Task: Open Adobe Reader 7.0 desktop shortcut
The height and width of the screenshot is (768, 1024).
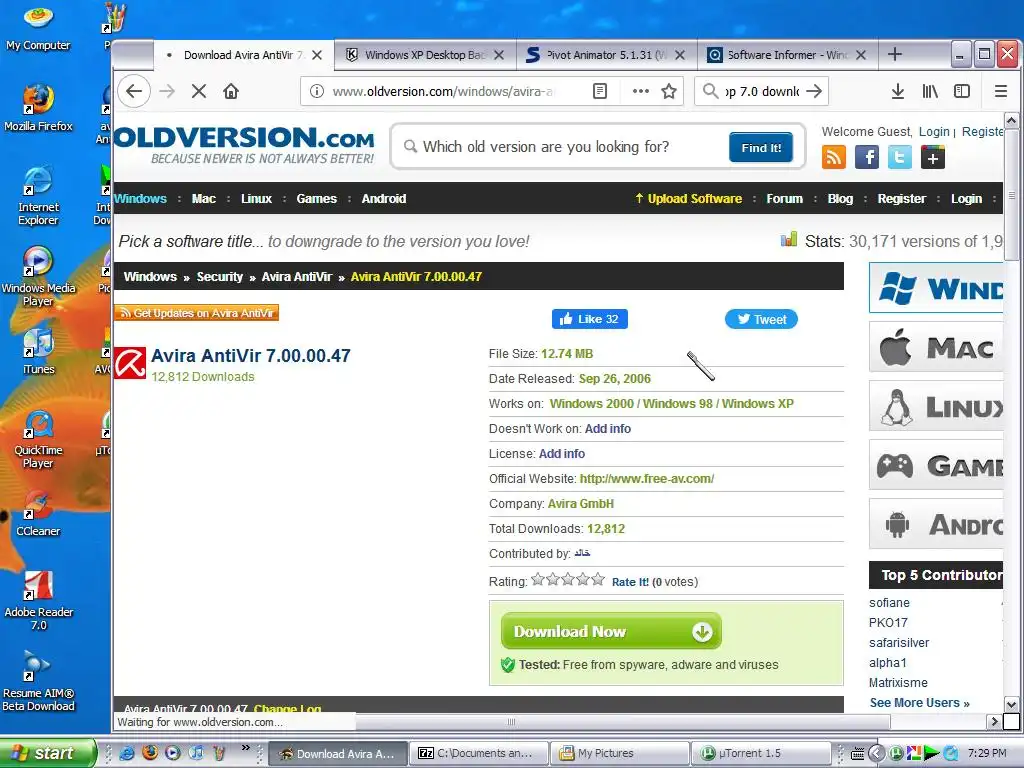Action: pyautogui.click(x=38, y=601)
